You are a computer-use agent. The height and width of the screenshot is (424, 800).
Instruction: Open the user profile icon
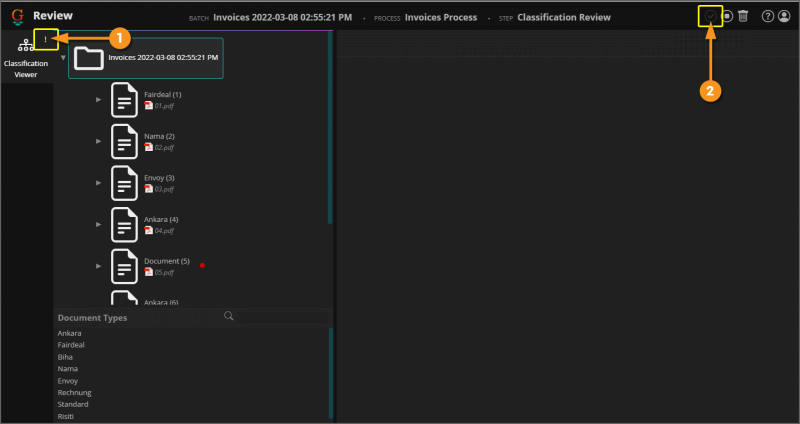(x=784, y=17)
